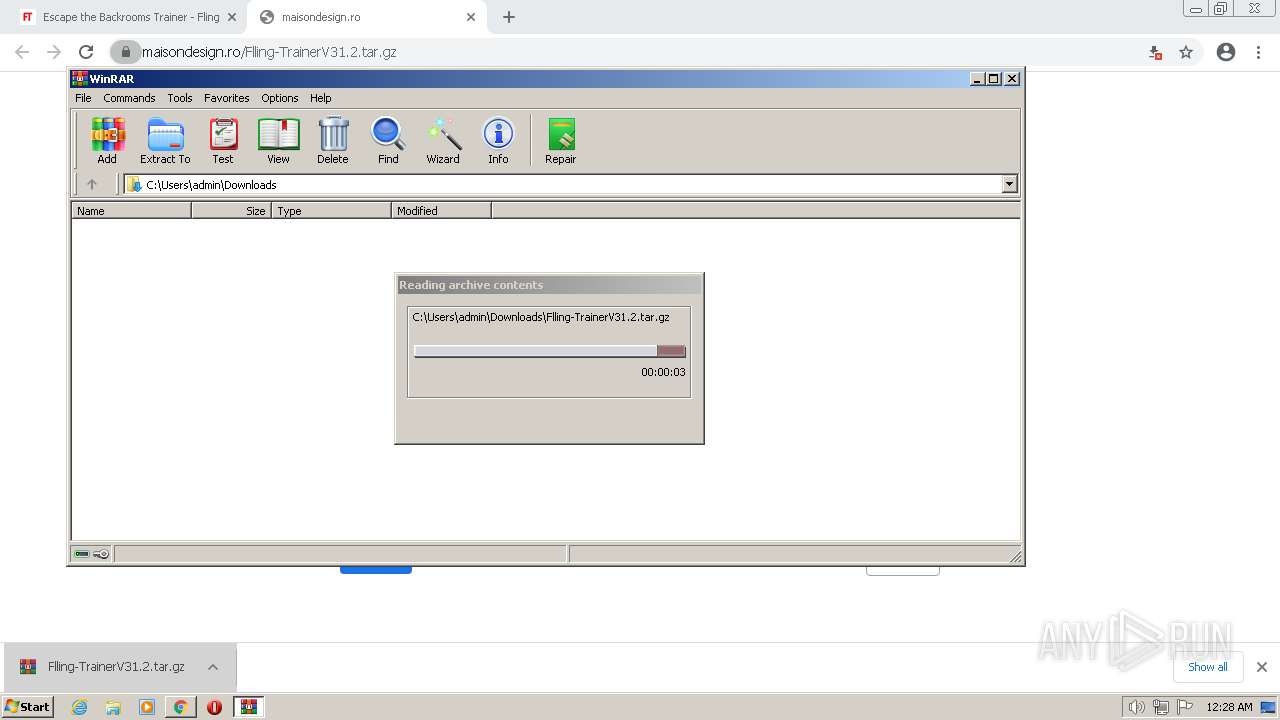Click the WinRAR status bar key icon

(101, 554)
